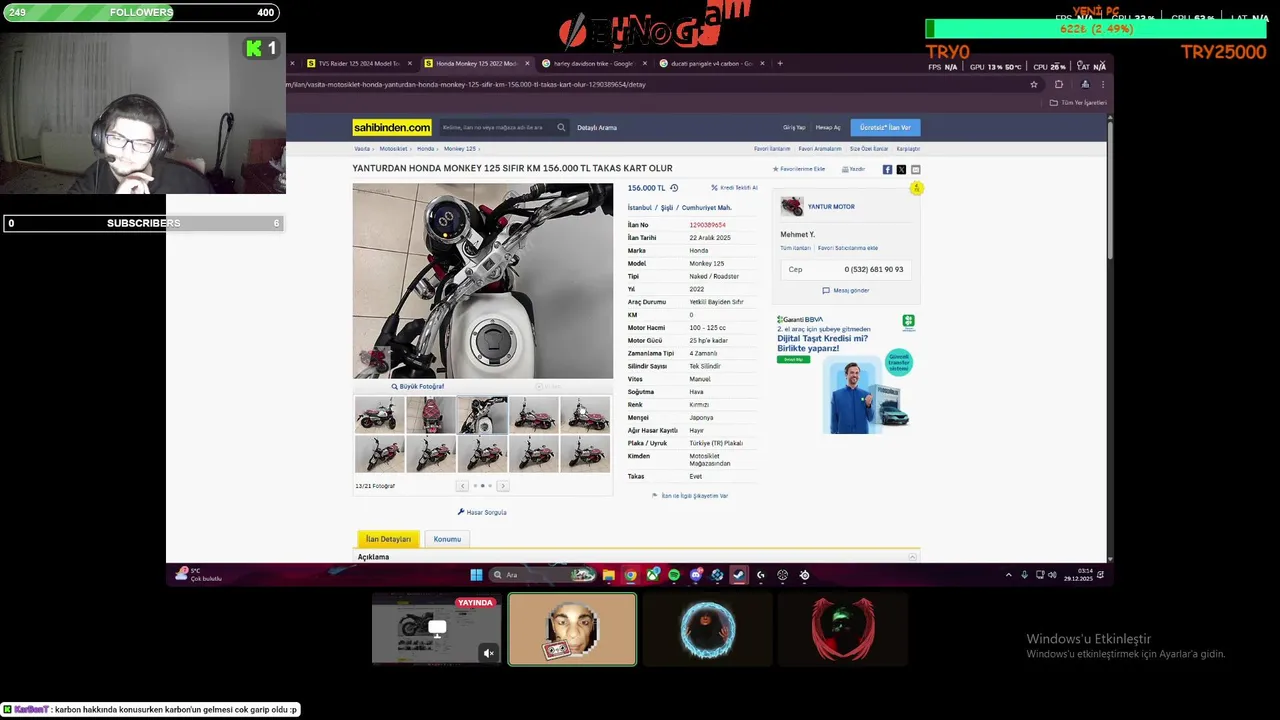
Task: Open Favori Aramalarım link
Action: pyautogui.click(x=820, y=149)
